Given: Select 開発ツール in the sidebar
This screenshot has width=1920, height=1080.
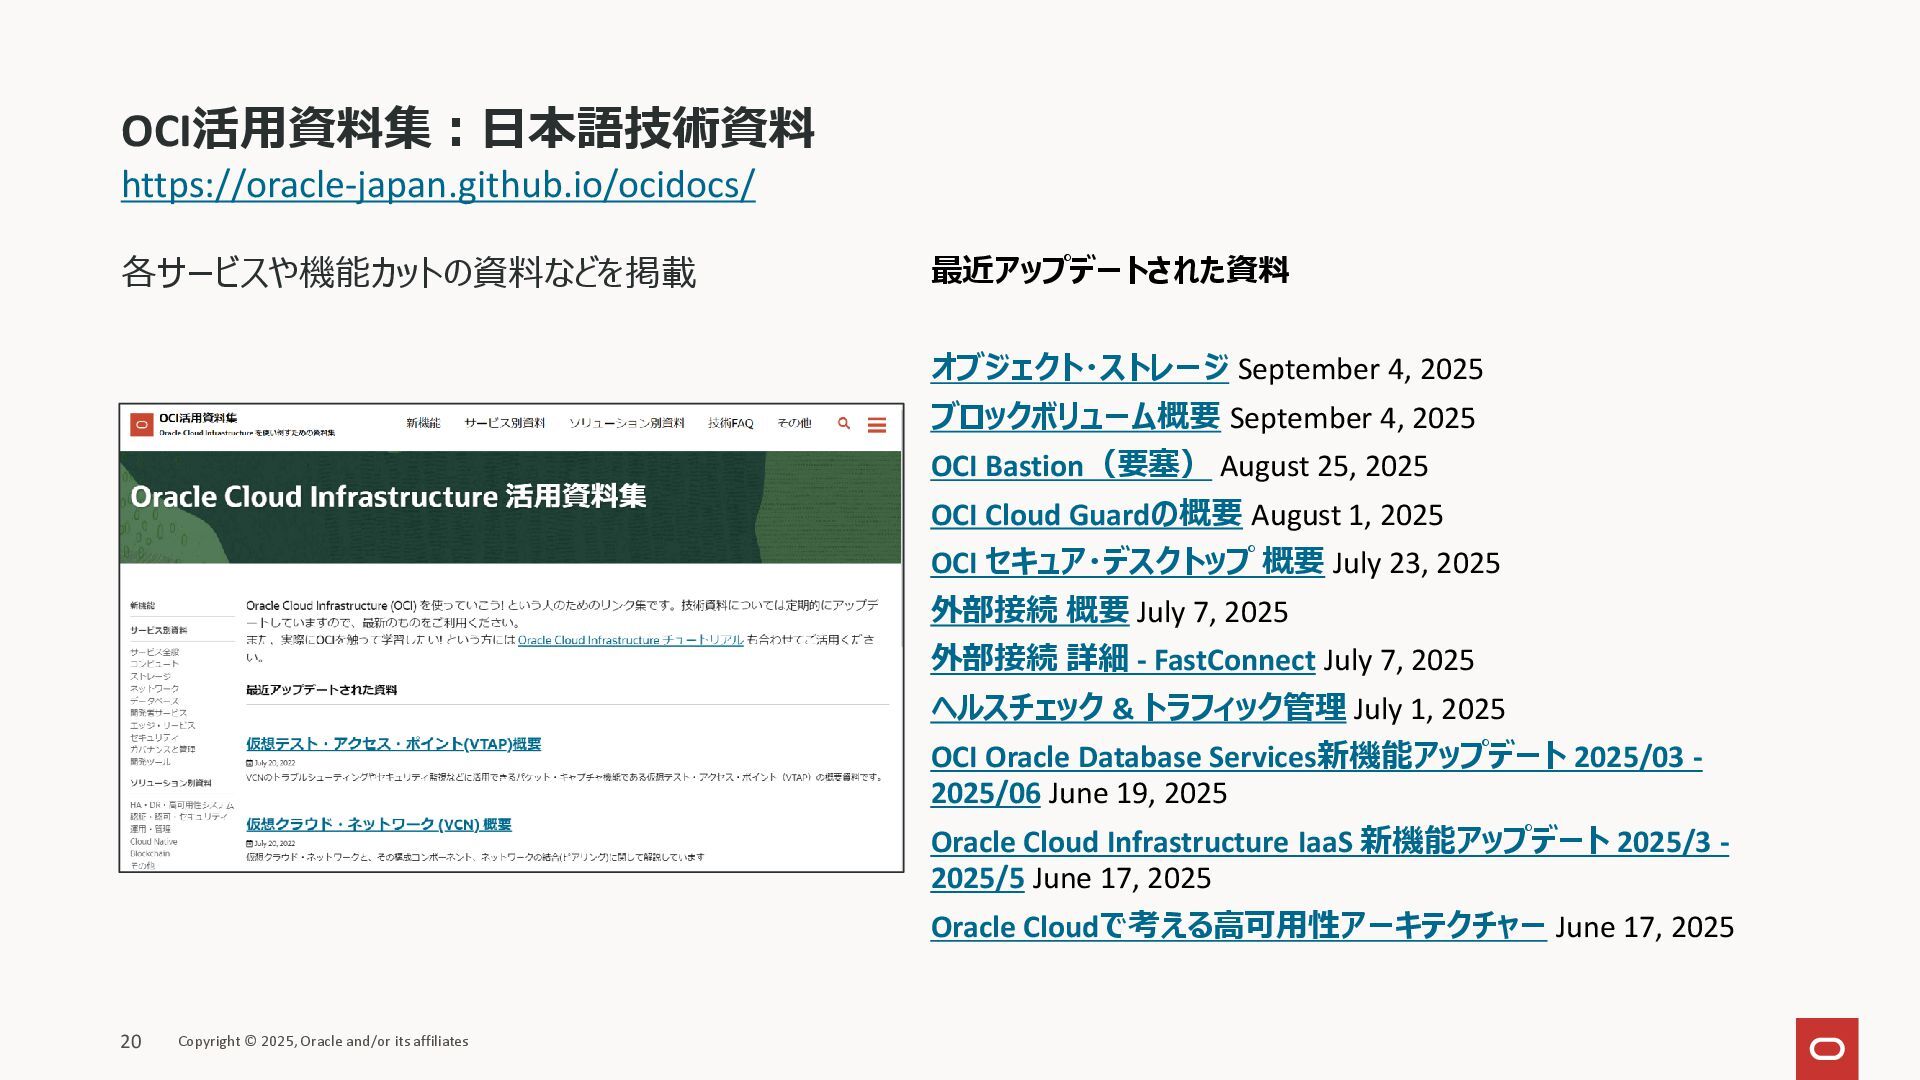Looking at the screenshot, I should [150, 762].
